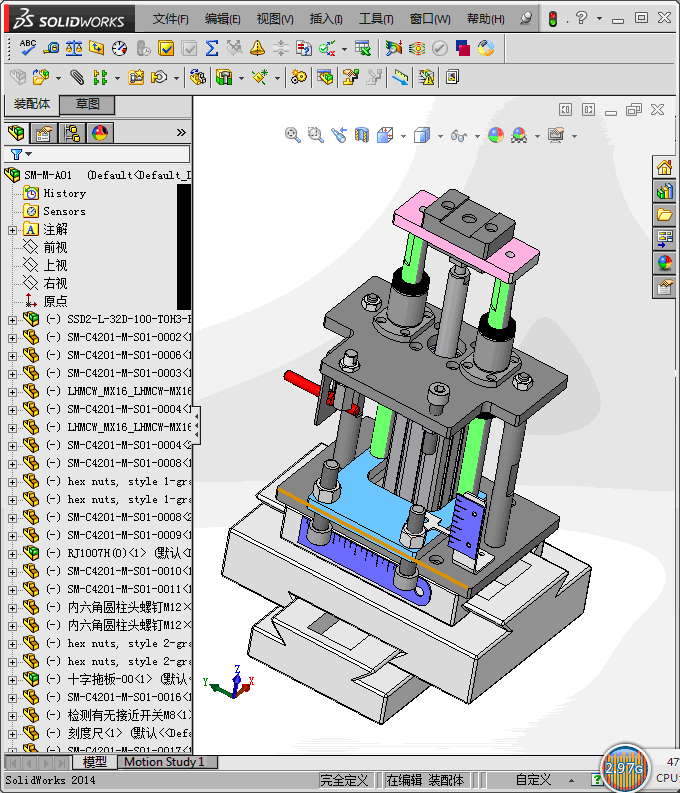The image size is (680, 793).
Task: Expand the 注解 annotations node
Action: [12, 230]
